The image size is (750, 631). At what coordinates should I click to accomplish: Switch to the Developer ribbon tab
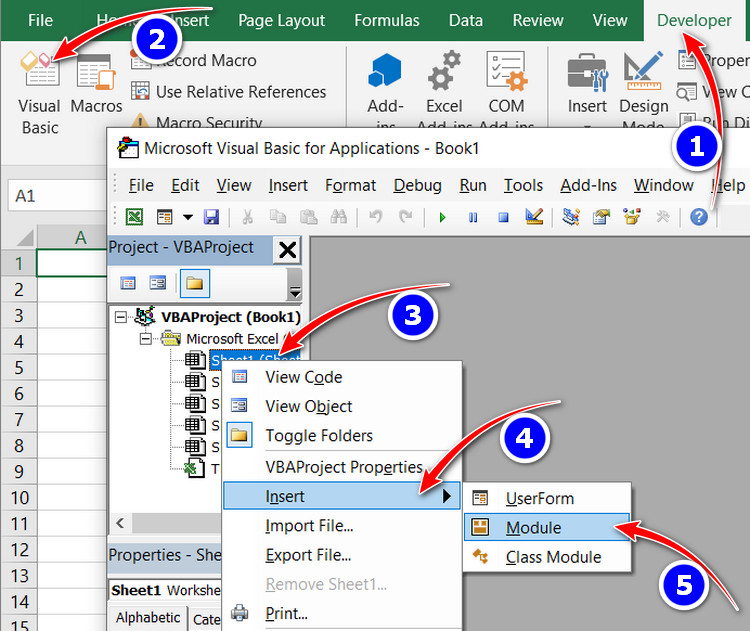click(694, 21)
